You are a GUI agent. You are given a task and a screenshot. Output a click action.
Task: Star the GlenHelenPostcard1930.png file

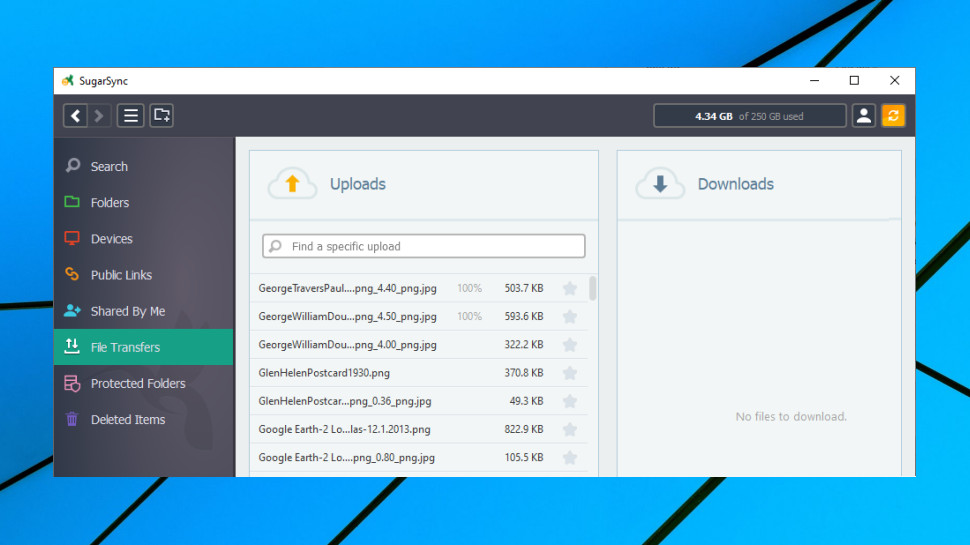coord(570,373)
